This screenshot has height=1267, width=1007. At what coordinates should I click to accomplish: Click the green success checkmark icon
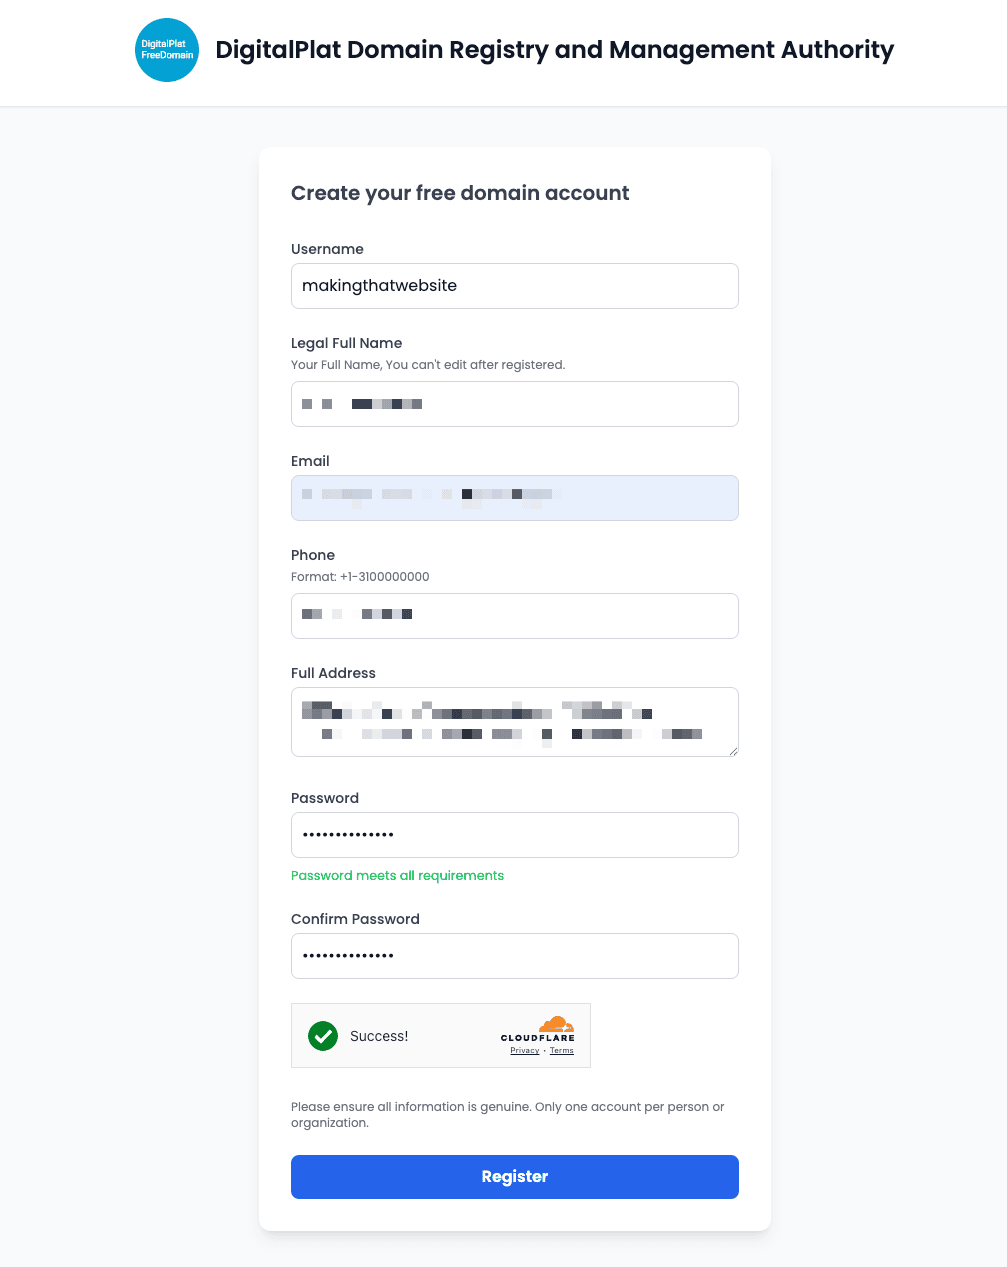pos(322,1036)
